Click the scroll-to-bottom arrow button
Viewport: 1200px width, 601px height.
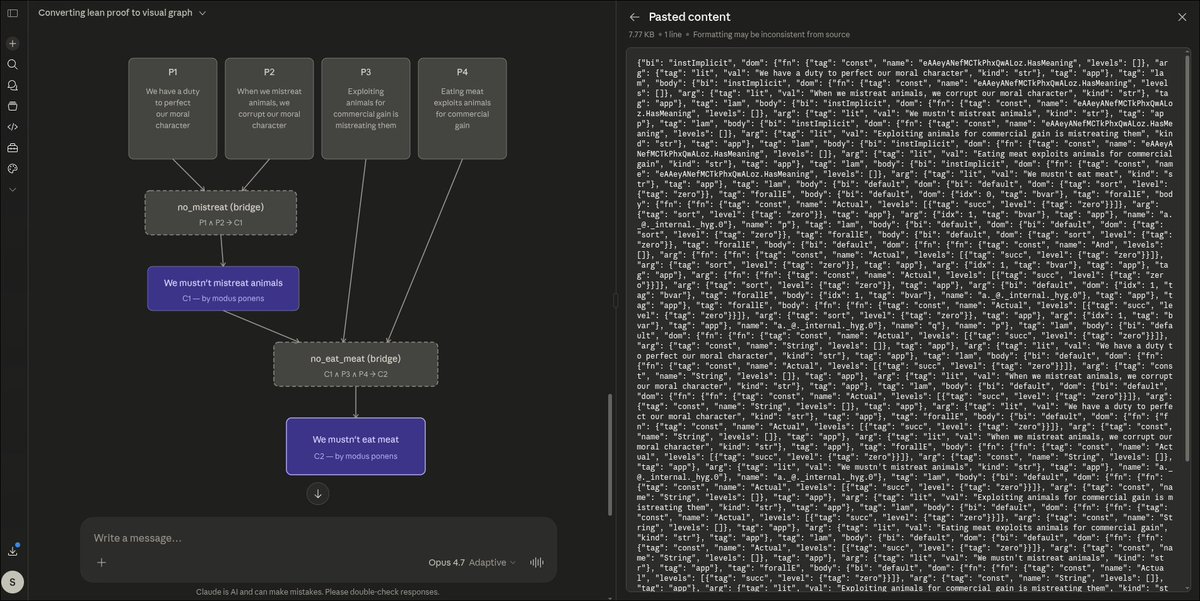pyautogui.click(x=318, y=493)
